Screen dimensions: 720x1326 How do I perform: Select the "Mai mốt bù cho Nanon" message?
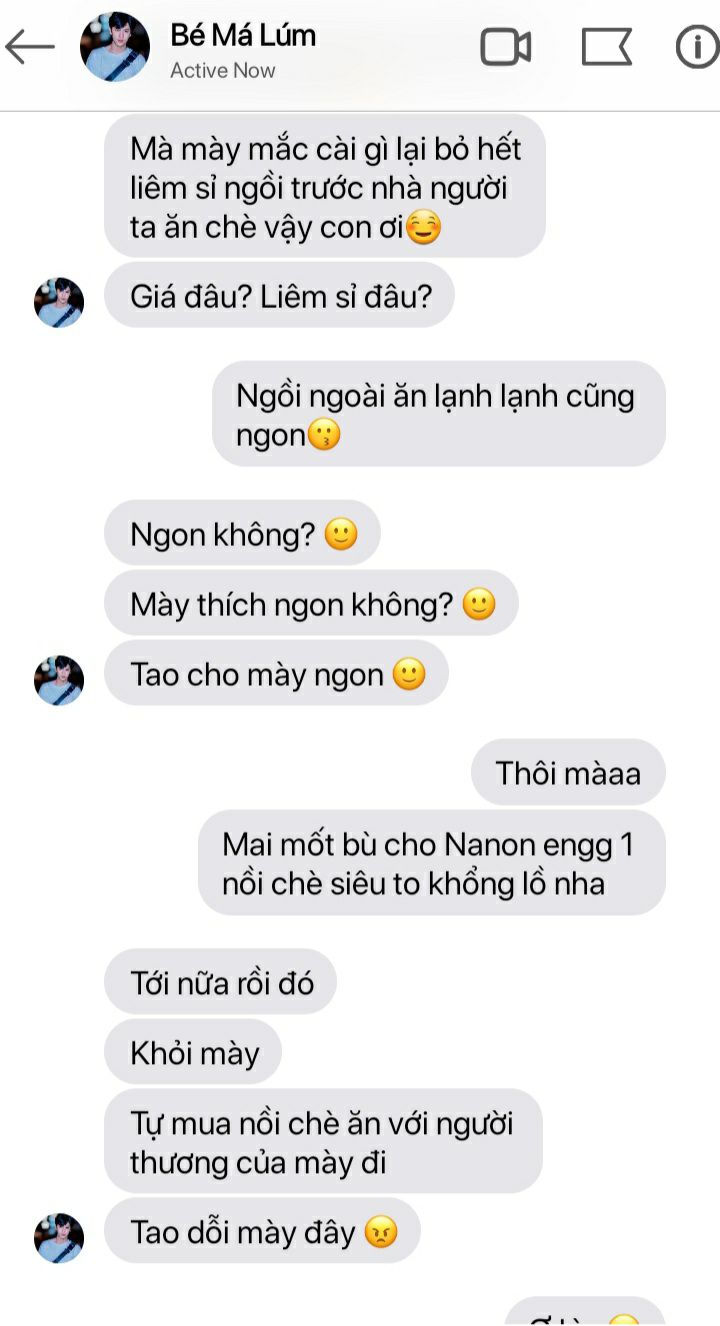click(432, 863)
